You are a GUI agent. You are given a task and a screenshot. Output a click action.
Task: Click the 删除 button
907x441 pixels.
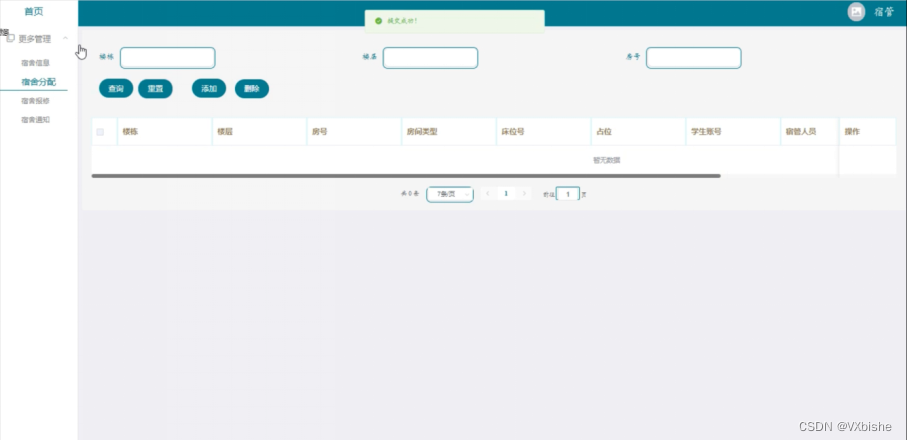252,89
